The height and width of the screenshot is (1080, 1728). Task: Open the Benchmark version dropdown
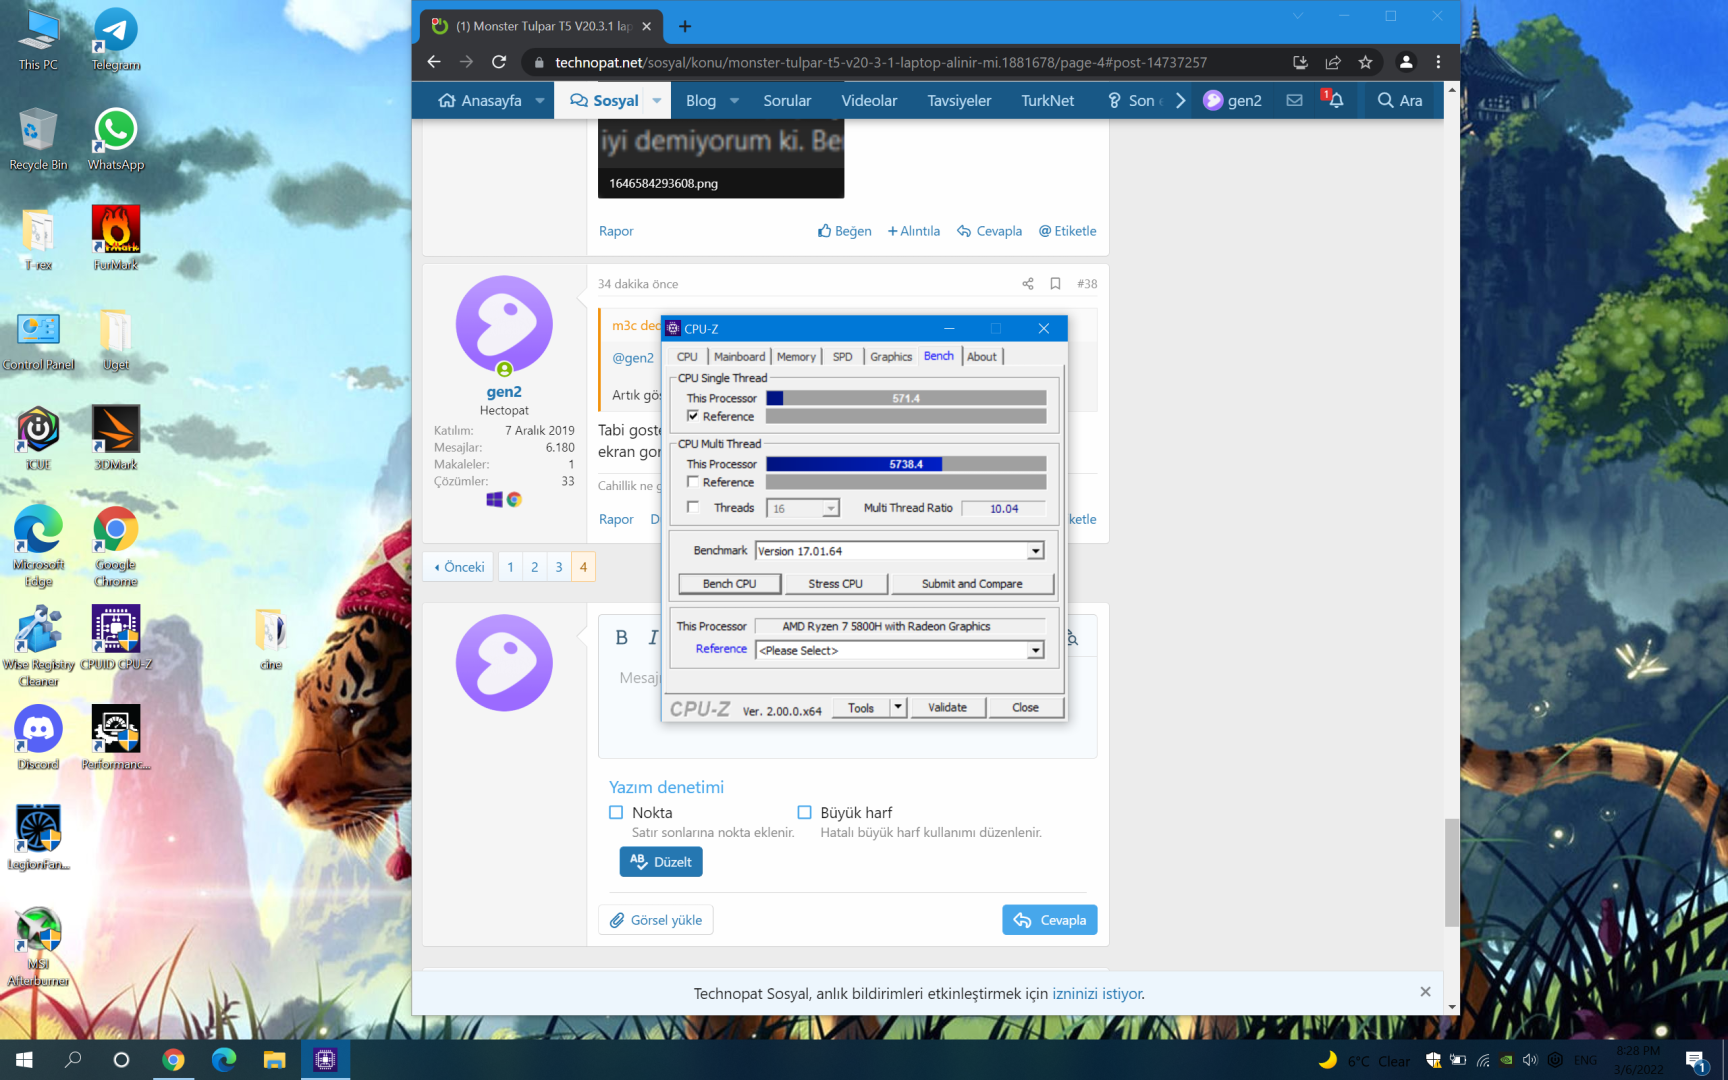(1035, 551)
